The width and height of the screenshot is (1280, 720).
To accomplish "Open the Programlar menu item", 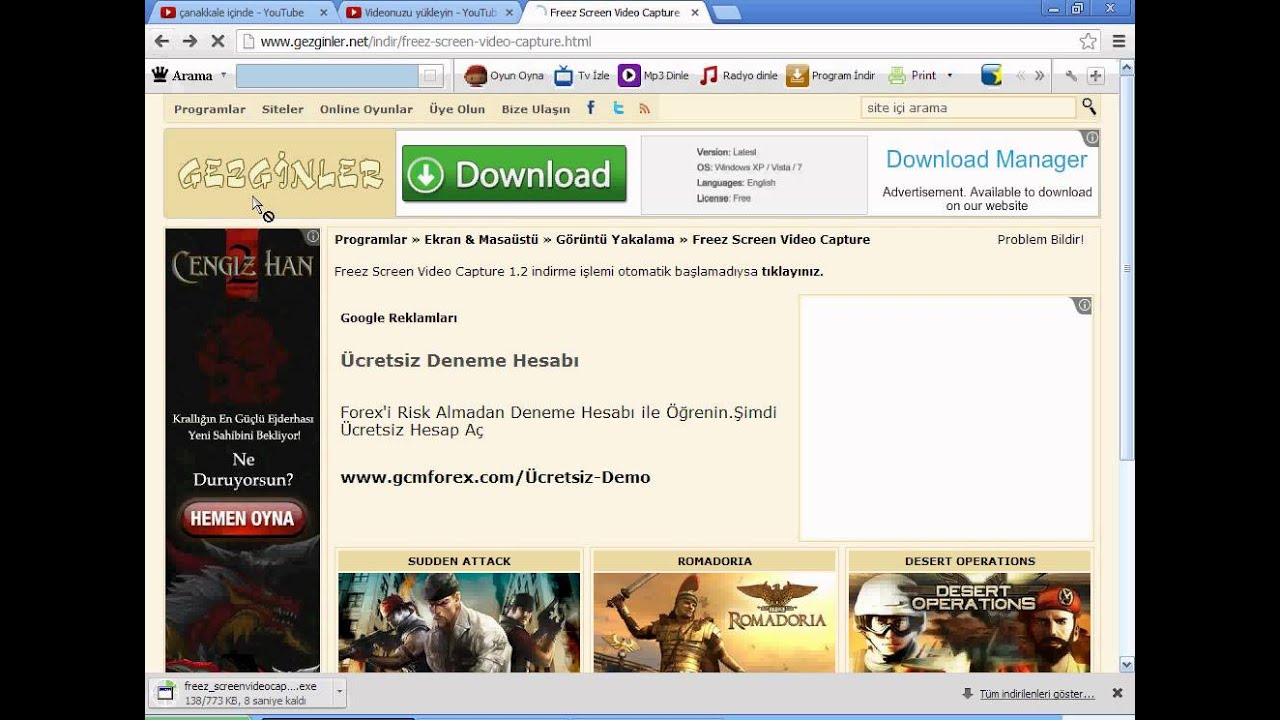I will point(210,109).
